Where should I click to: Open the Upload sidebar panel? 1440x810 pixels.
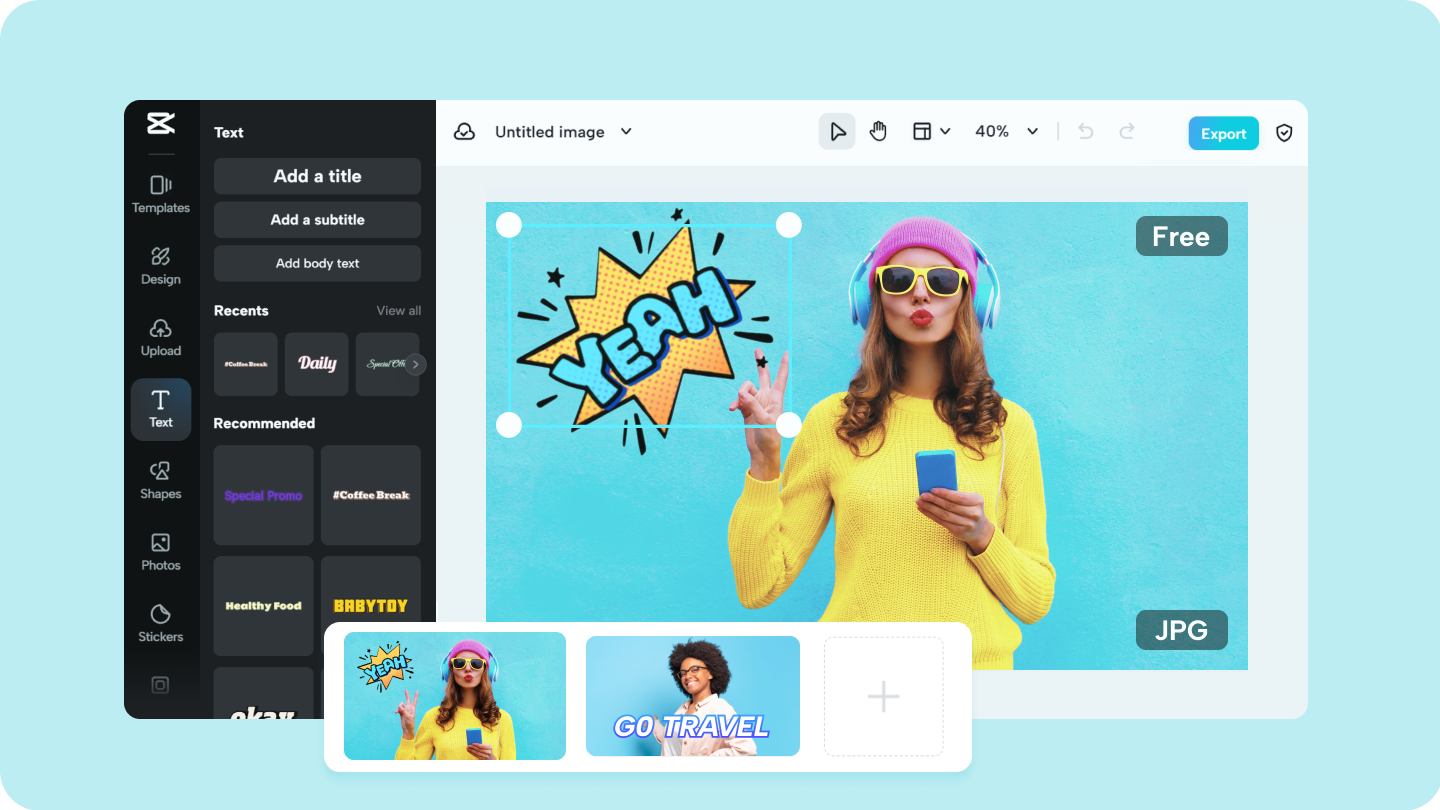coord(161,338)
